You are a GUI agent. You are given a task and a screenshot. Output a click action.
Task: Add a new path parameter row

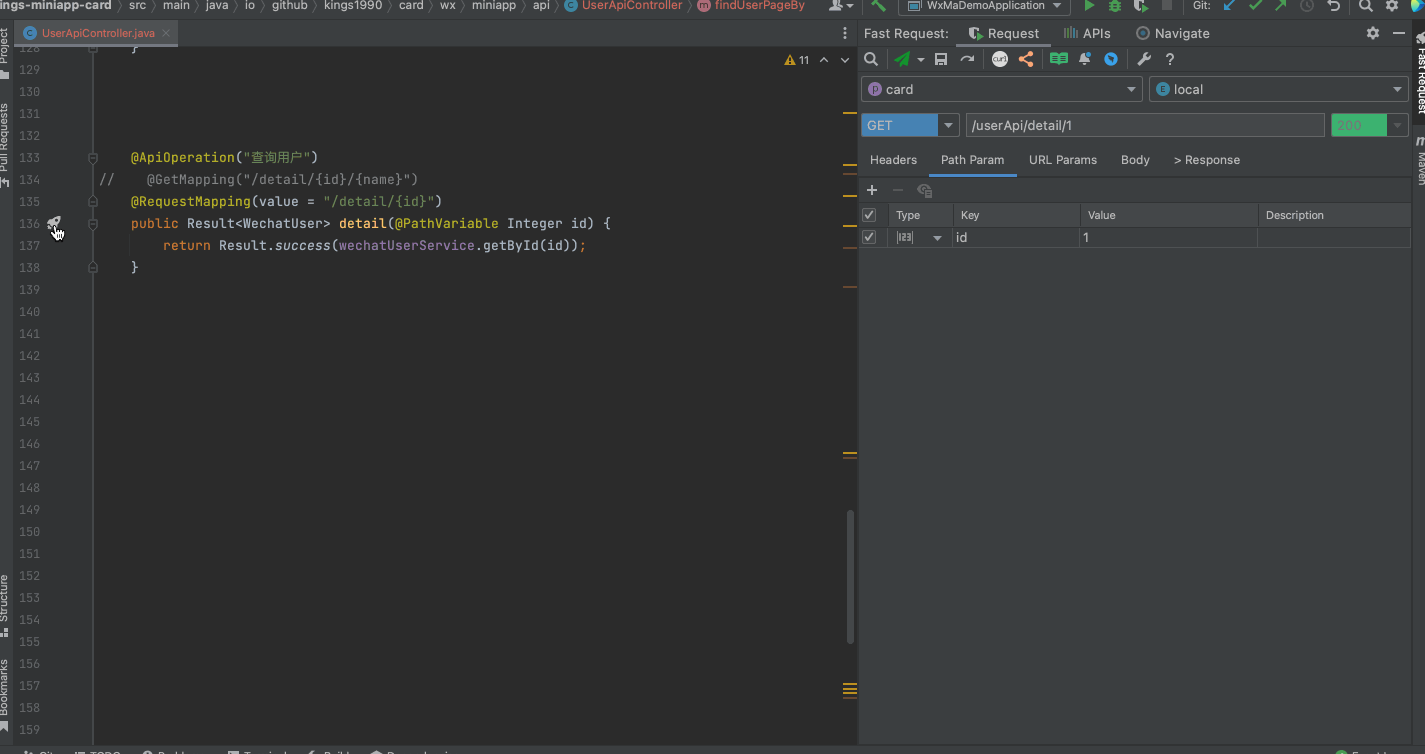pyautogui.click(x=872, y=190)
